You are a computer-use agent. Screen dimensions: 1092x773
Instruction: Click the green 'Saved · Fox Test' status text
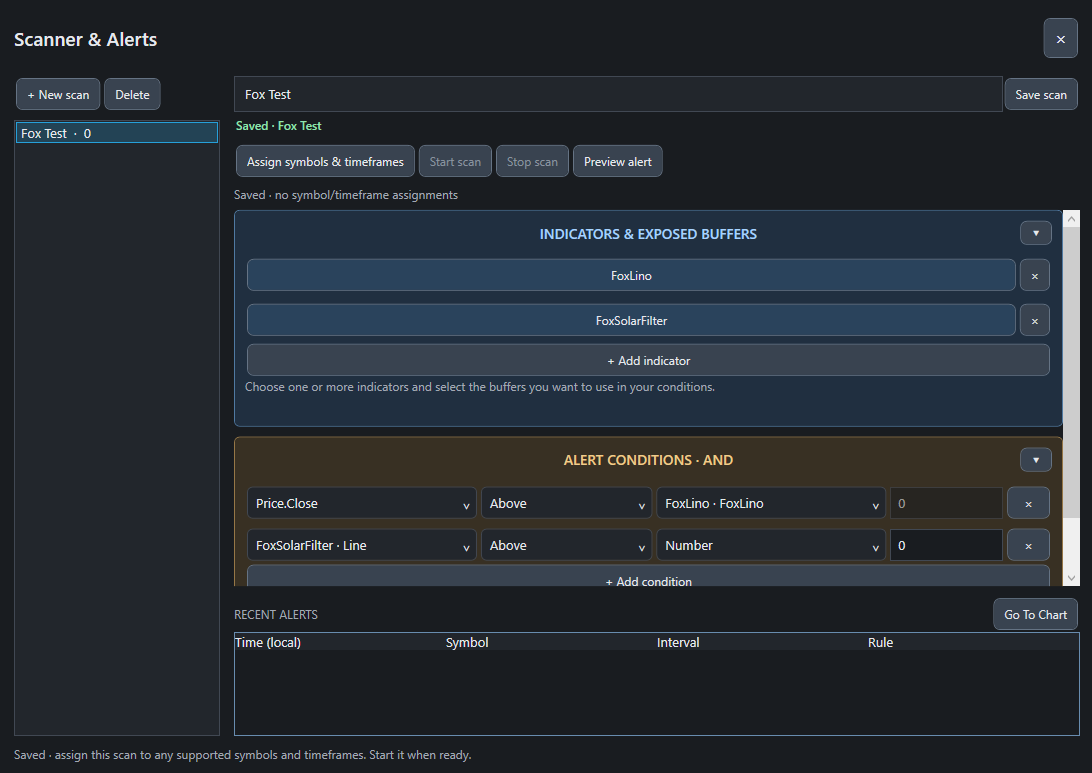tap(279, 126)
